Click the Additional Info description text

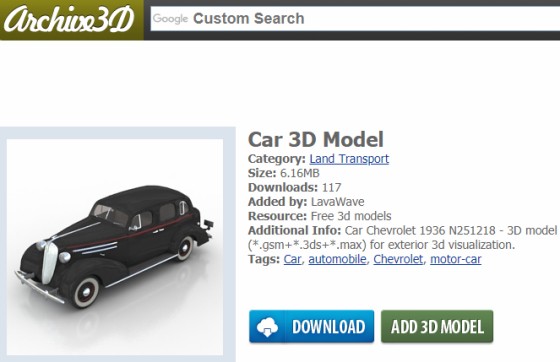[402, 238]
